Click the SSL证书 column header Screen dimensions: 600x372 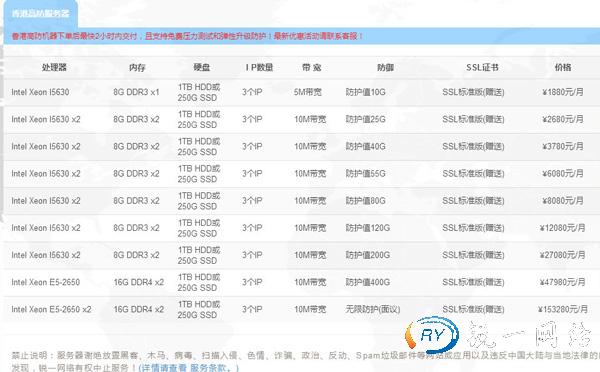pyautogui.click(x=482, y=67)
